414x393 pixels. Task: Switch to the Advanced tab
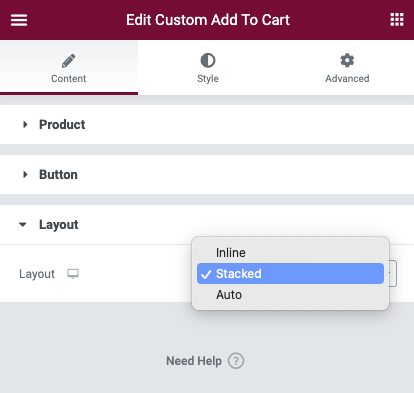pos(347,68)
